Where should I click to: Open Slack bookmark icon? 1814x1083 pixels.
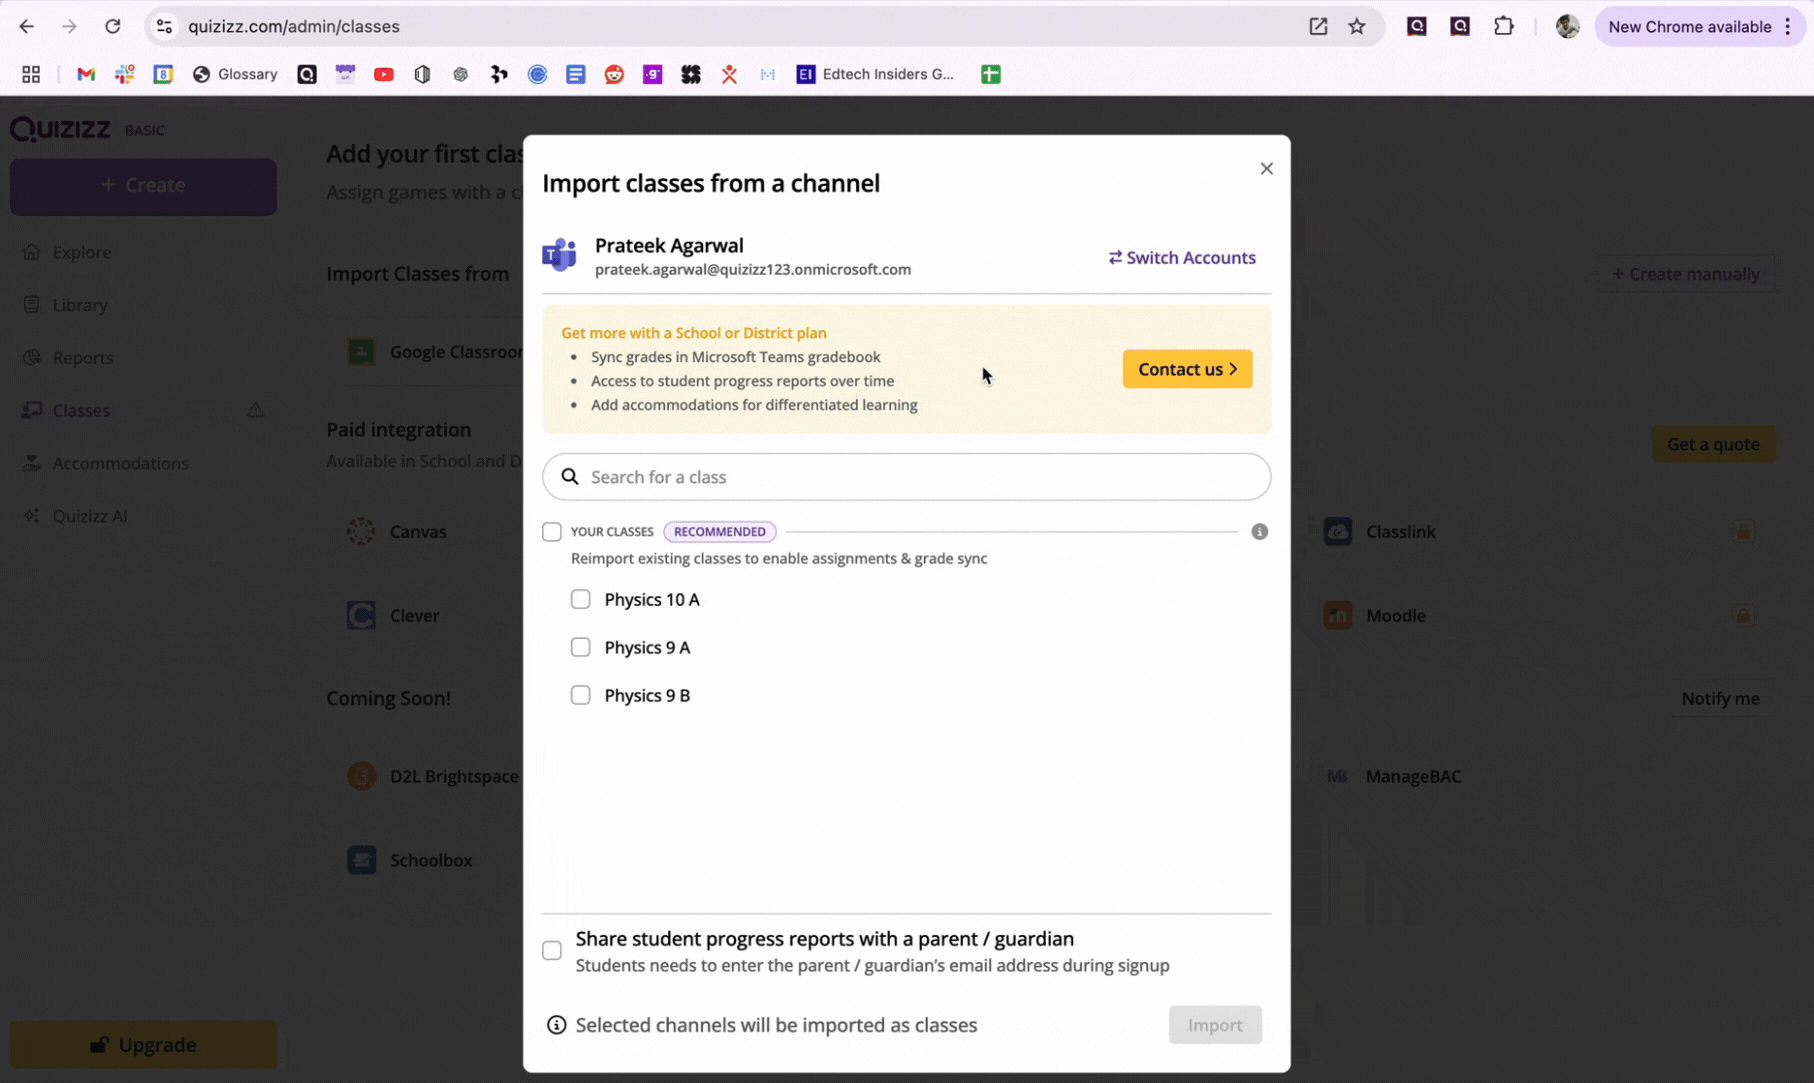[x=124, y=74]
